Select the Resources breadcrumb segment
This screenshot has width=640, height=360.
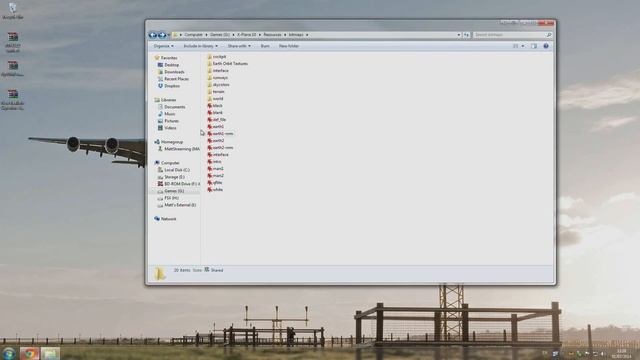tap(272, 35)
